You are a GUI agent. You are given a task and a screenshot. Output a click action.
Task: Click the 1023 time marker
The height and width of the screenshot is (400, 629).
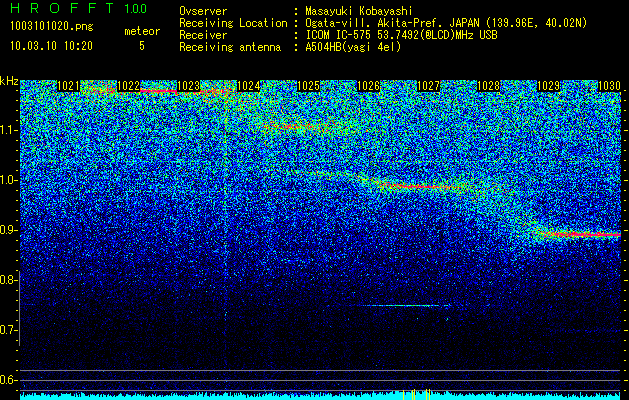pos(188,86)
